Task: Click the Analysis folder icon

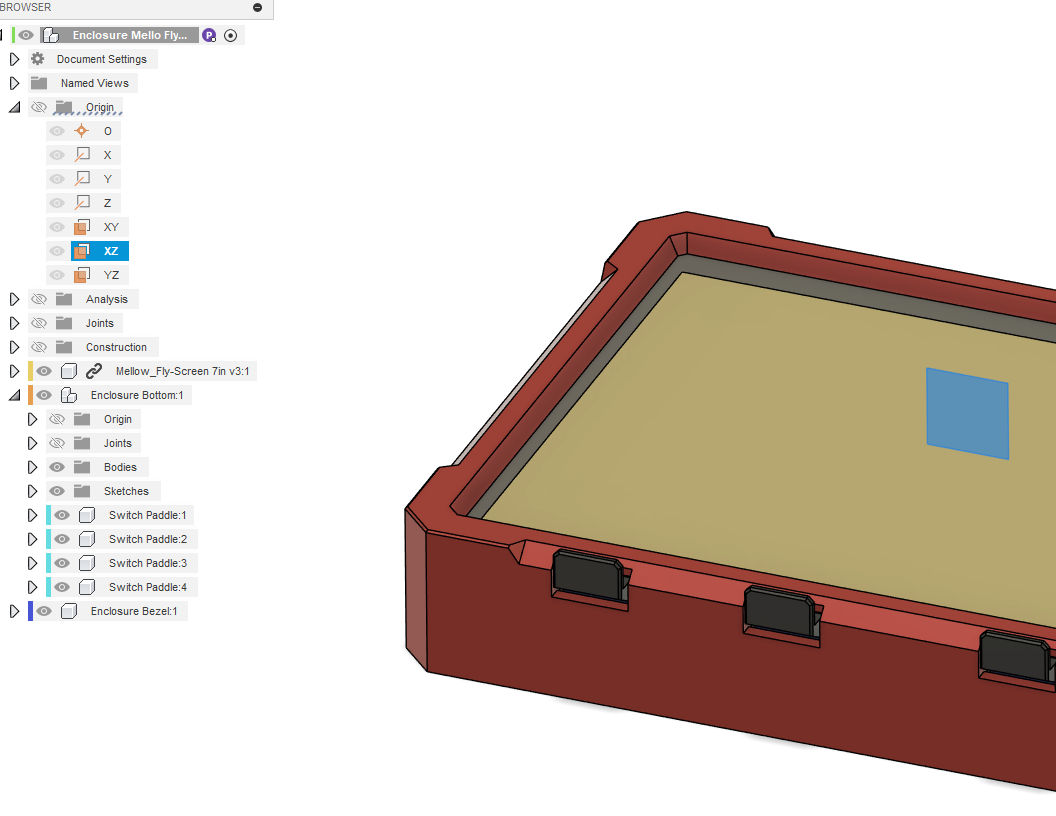Action: 64,299
